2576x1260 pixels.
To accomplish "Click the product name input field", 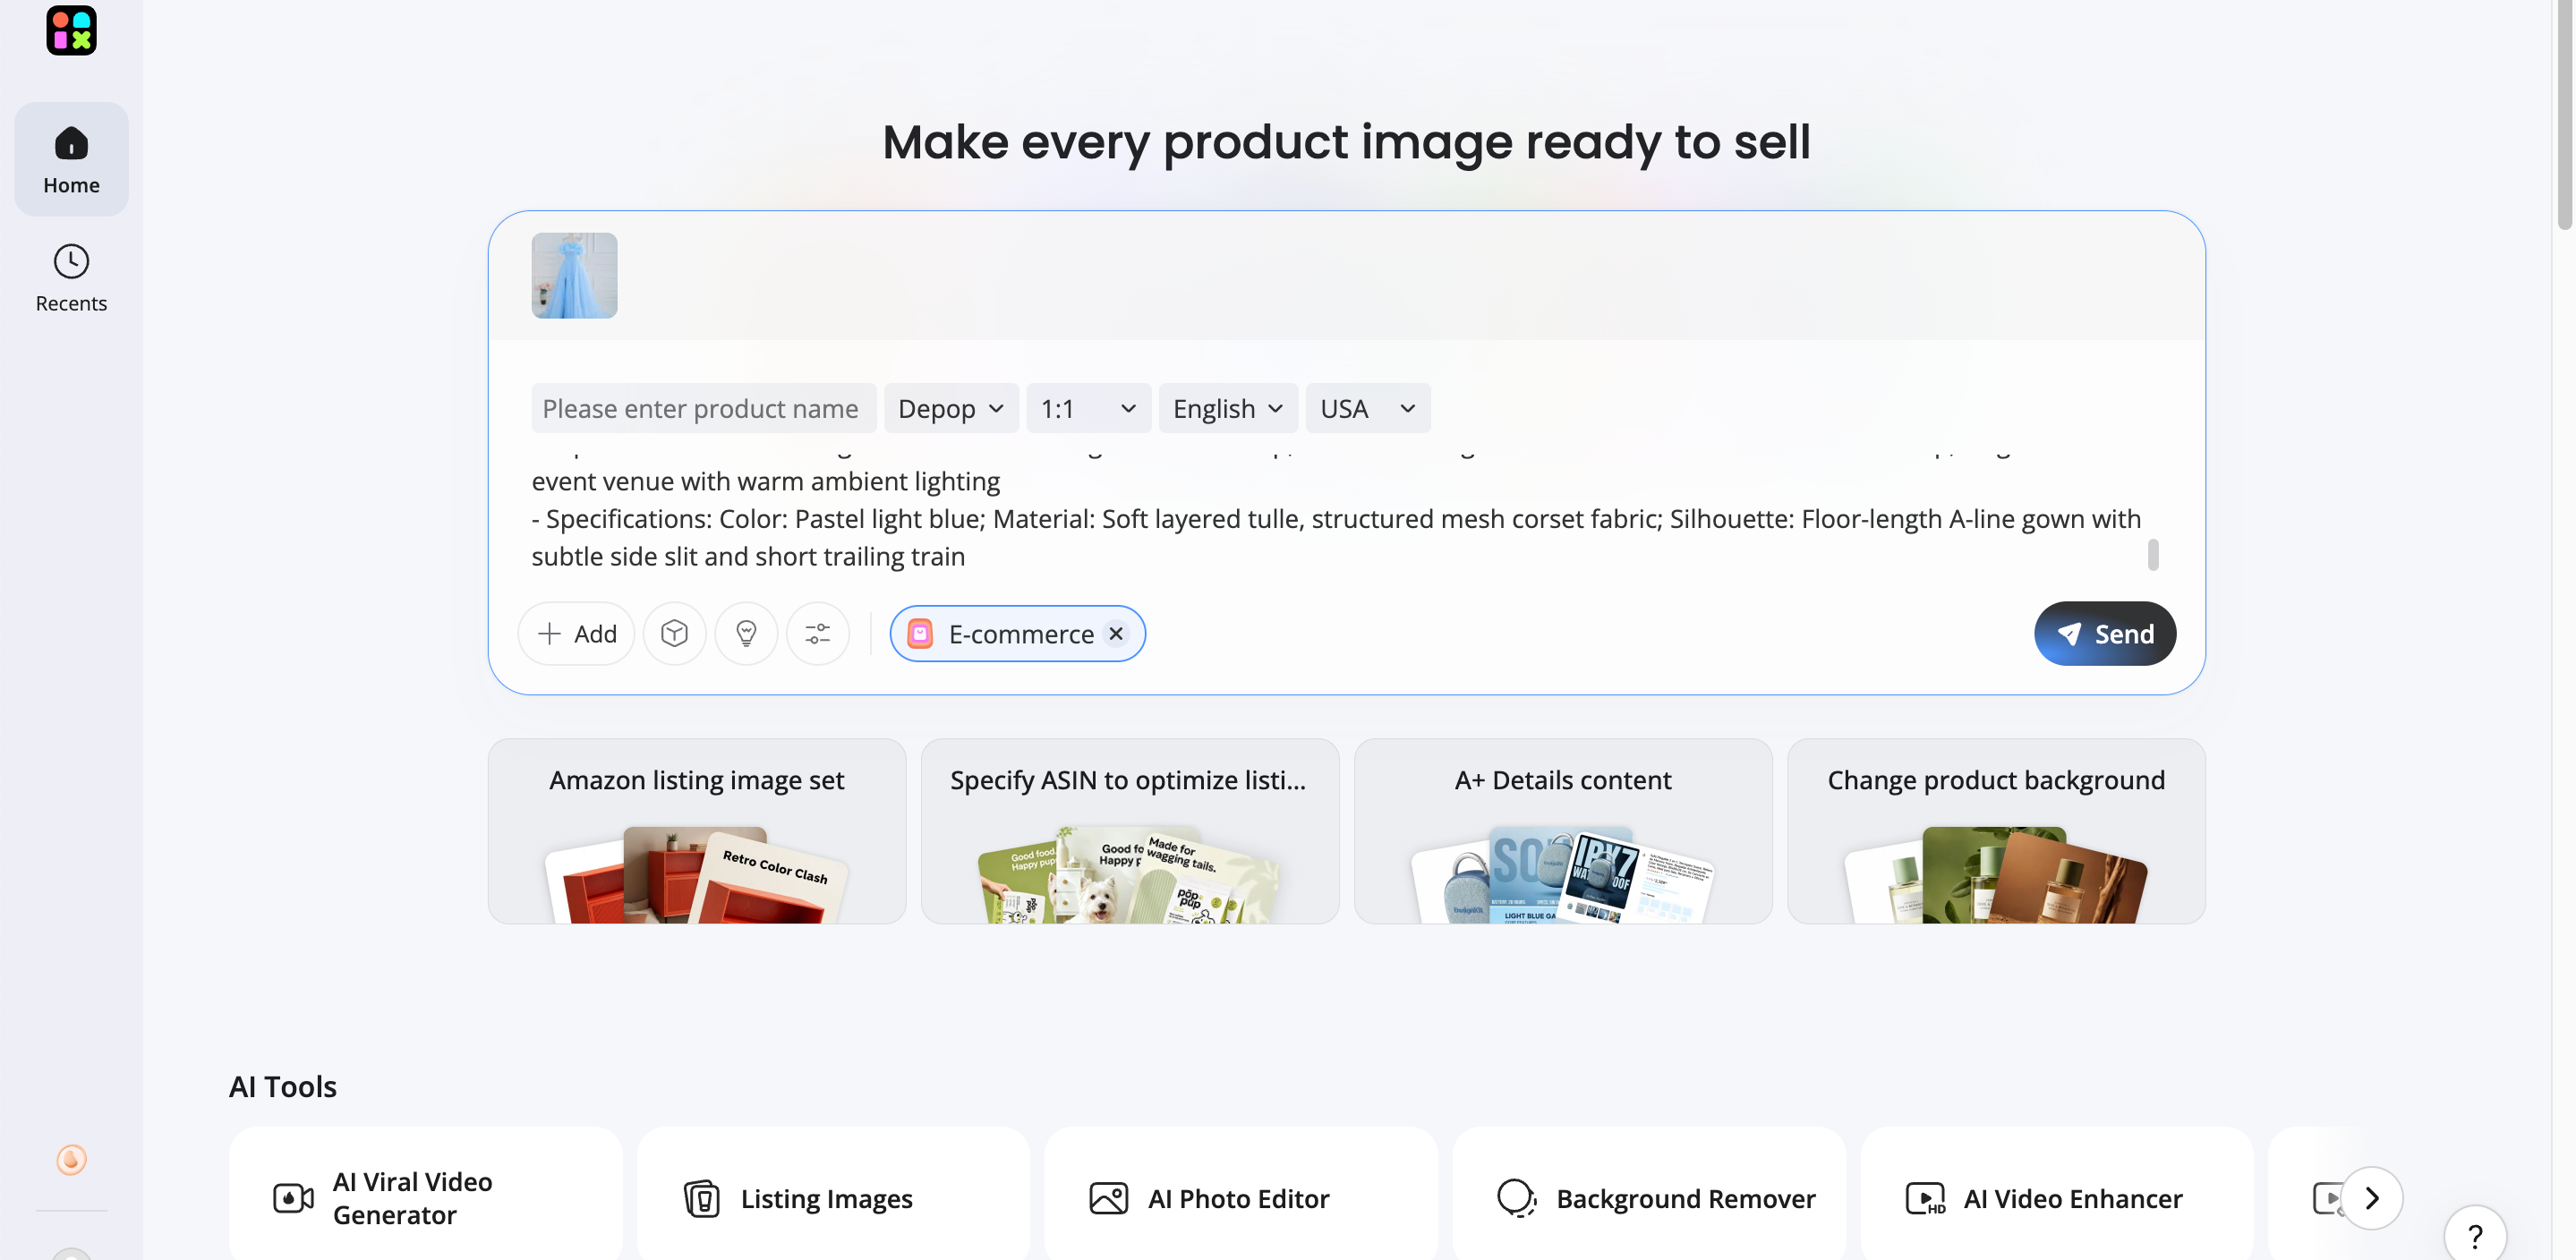I will 704,409.
